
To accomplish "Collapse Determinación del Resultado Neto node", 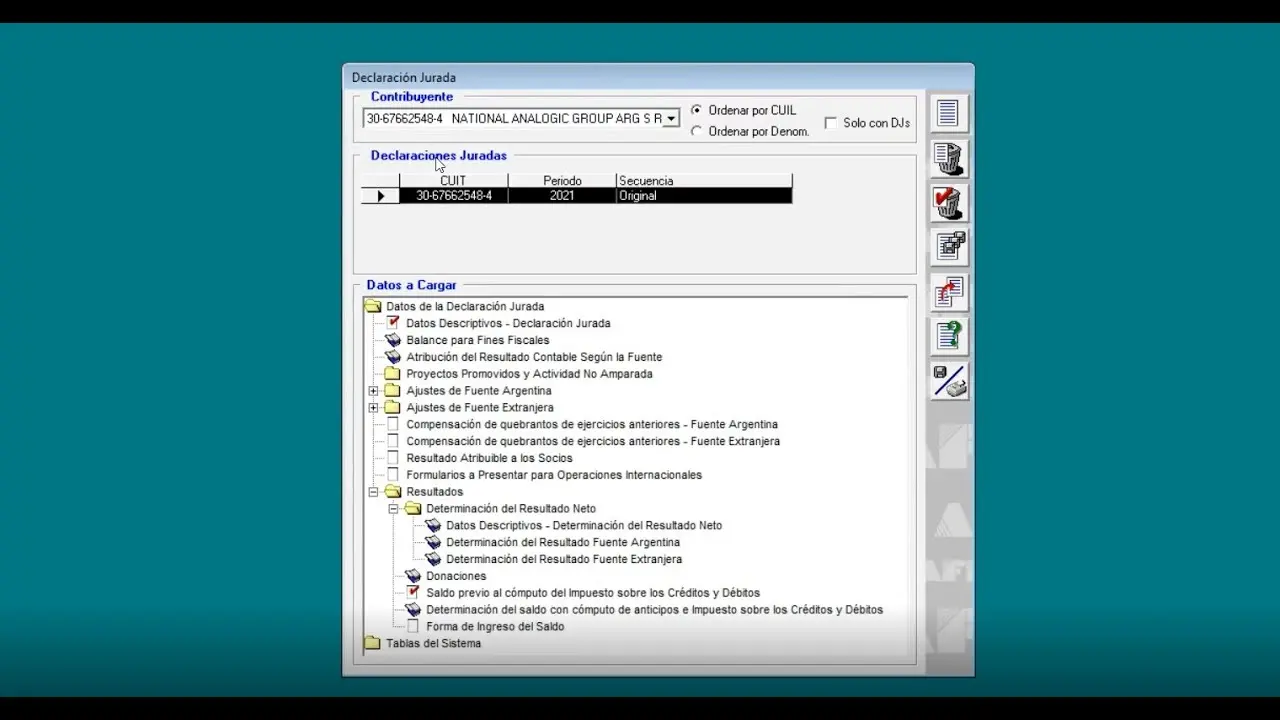I will click(393, 509).
